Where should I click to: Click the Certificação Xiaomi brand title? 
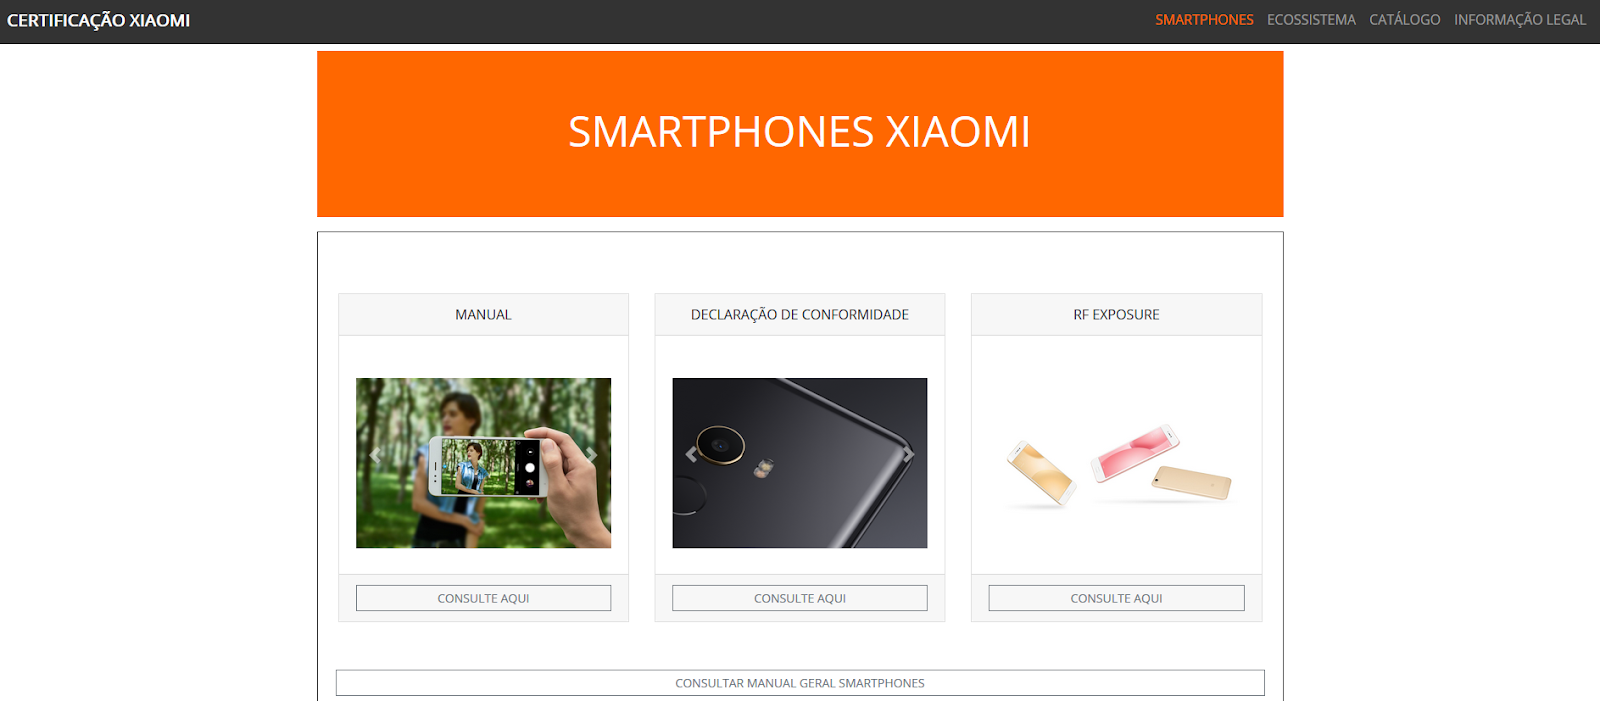98,21
